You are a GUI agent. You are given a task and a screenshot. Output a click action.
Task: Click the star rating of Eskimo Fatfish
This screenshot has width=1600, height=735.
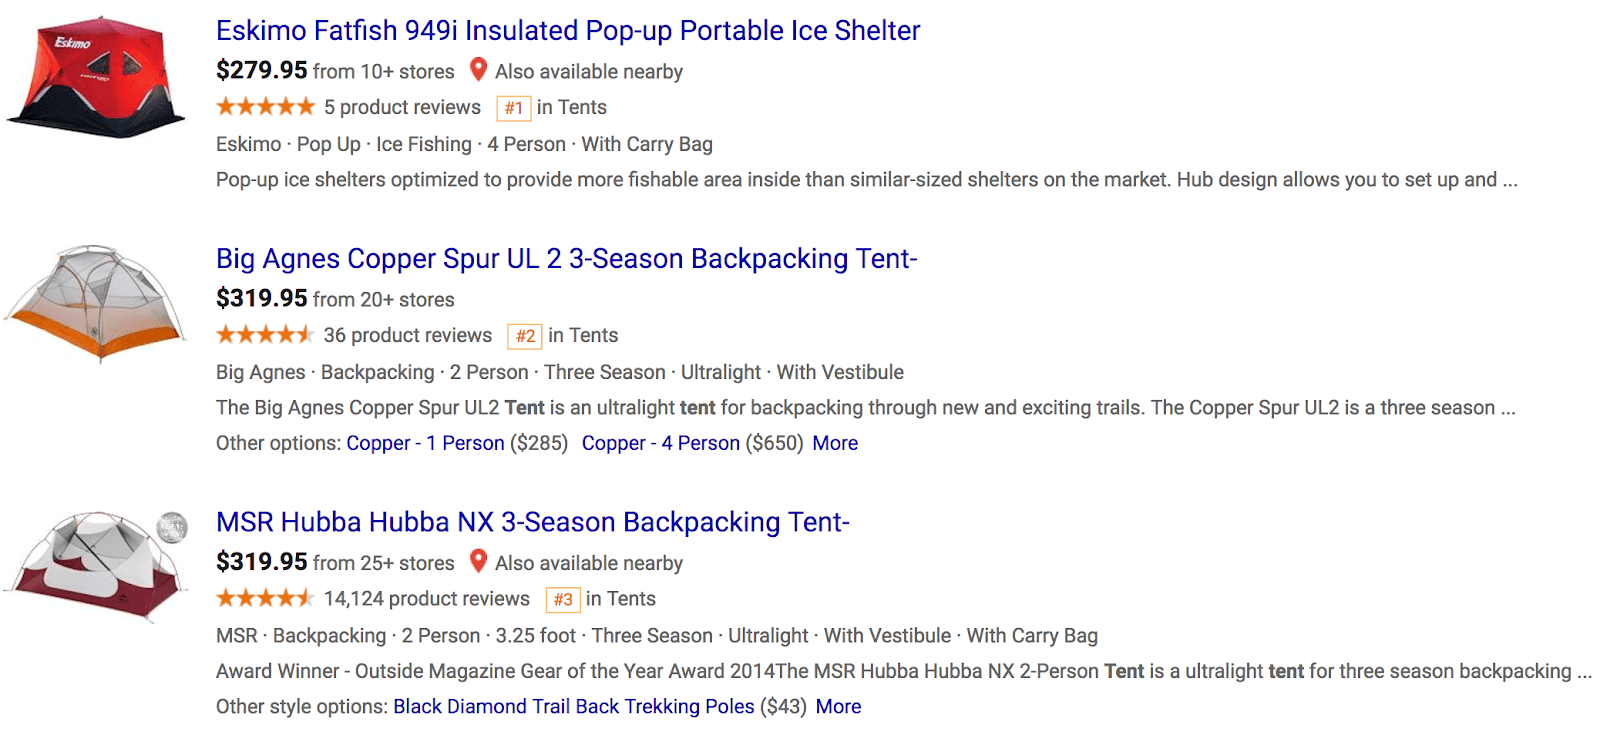(x=265, y=107)
